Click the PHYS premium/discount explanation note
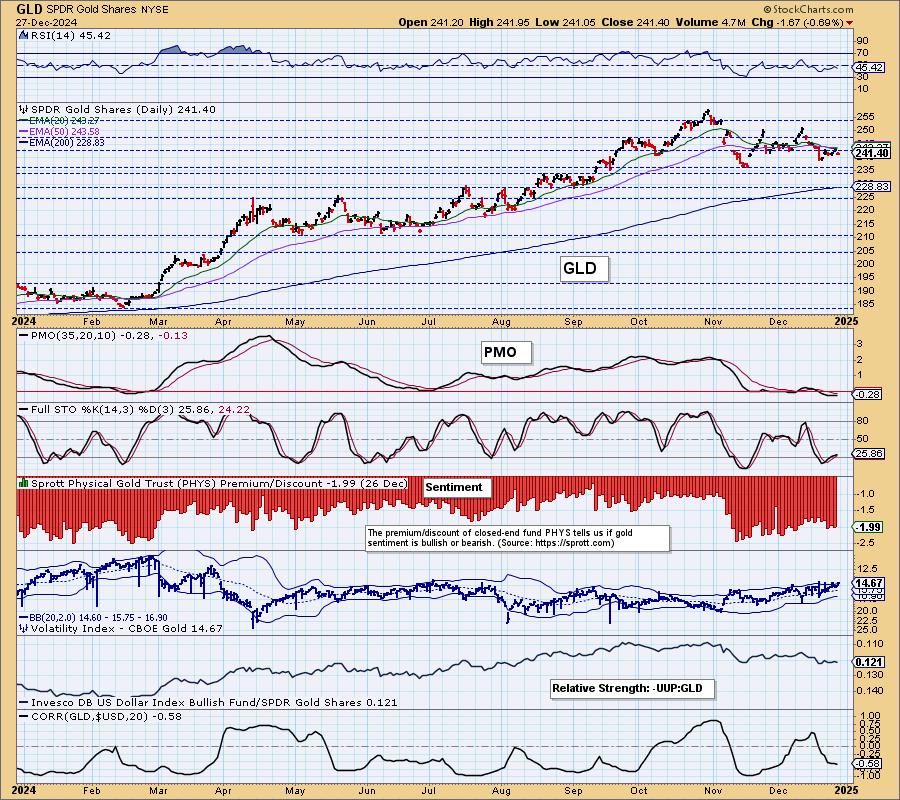The height and width of the screenshot is (800, 900). pos(517,538)
